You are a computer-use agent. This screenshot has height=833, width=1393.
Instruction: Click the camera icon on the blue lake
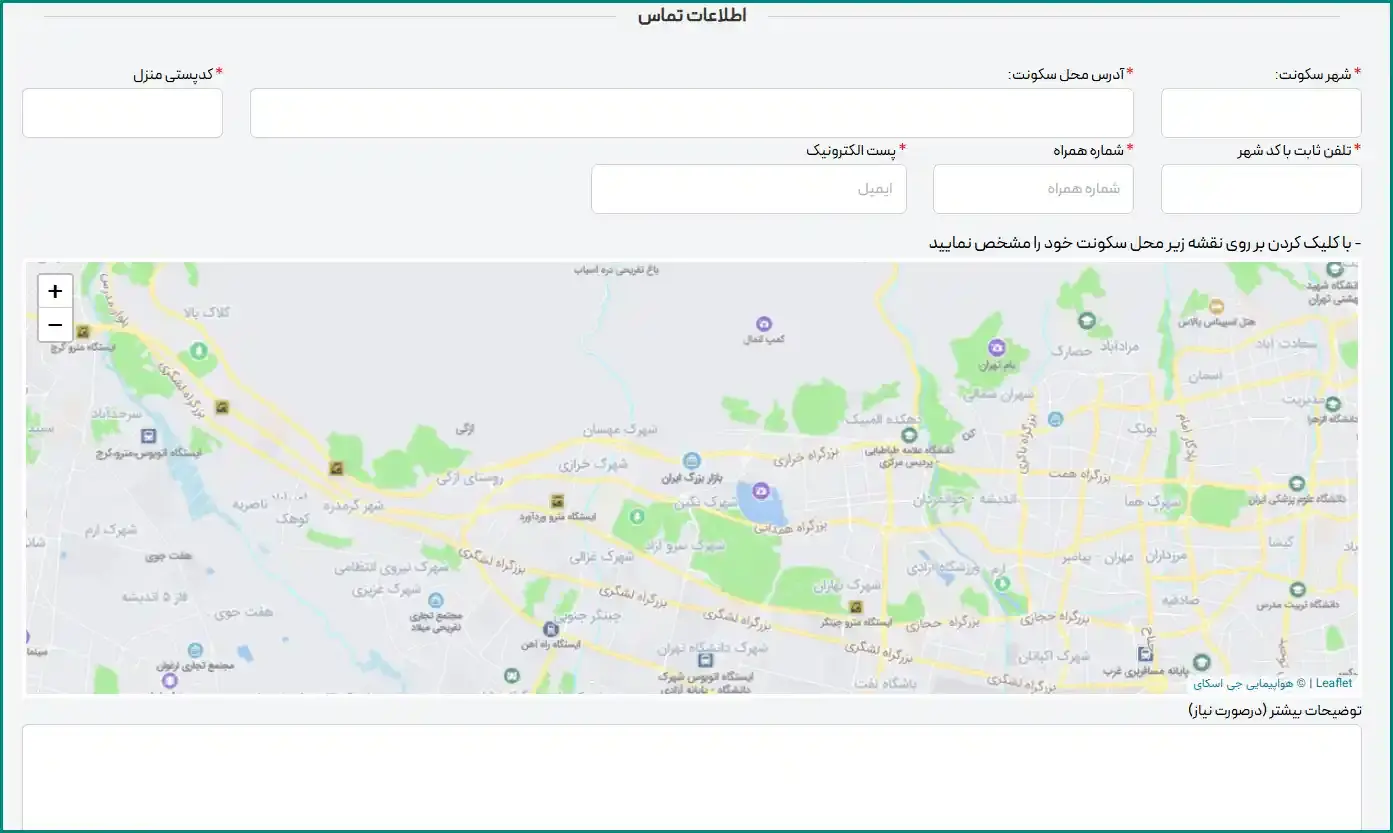coord(760,490)
